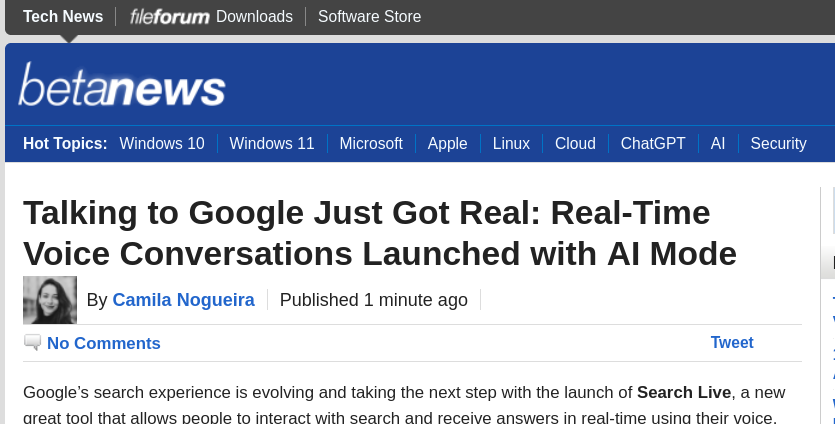Screen dimensions: 835x424
Task: Jump to No Comments section
Action: [x=104, y=343]
